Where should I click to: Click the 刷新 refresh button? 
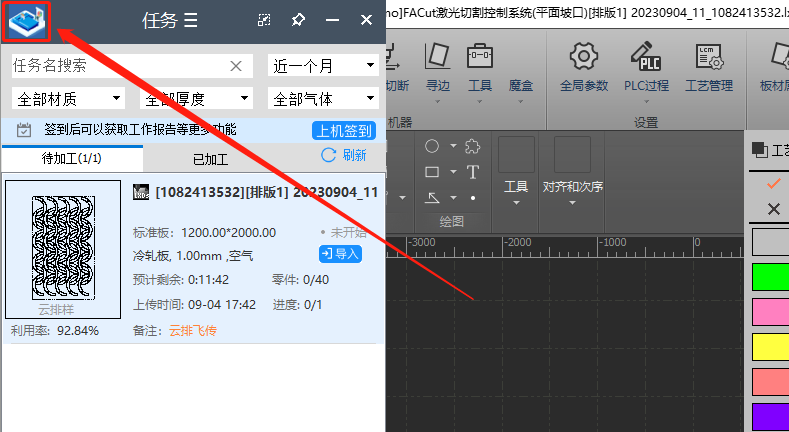click(344, 155)
